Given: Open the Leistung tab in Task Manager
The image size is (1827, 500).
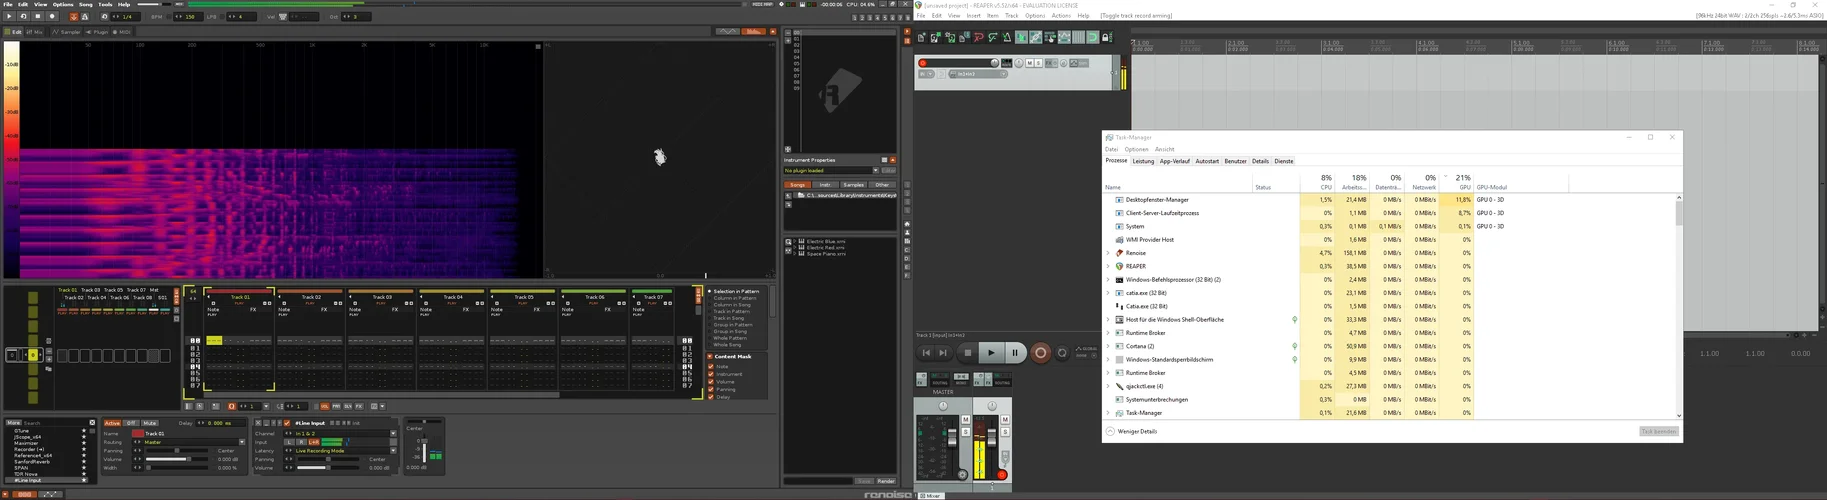Looking at the screenshot, I should point(1143,161).
